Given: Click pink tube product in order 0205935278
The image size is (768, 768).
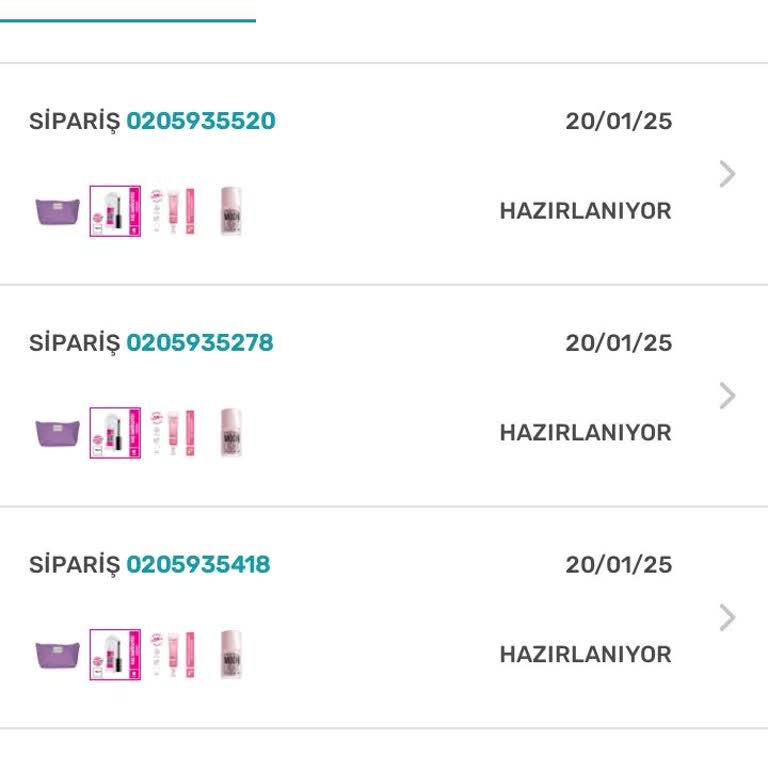Looking at the screenshot, I should coord(173,433).
